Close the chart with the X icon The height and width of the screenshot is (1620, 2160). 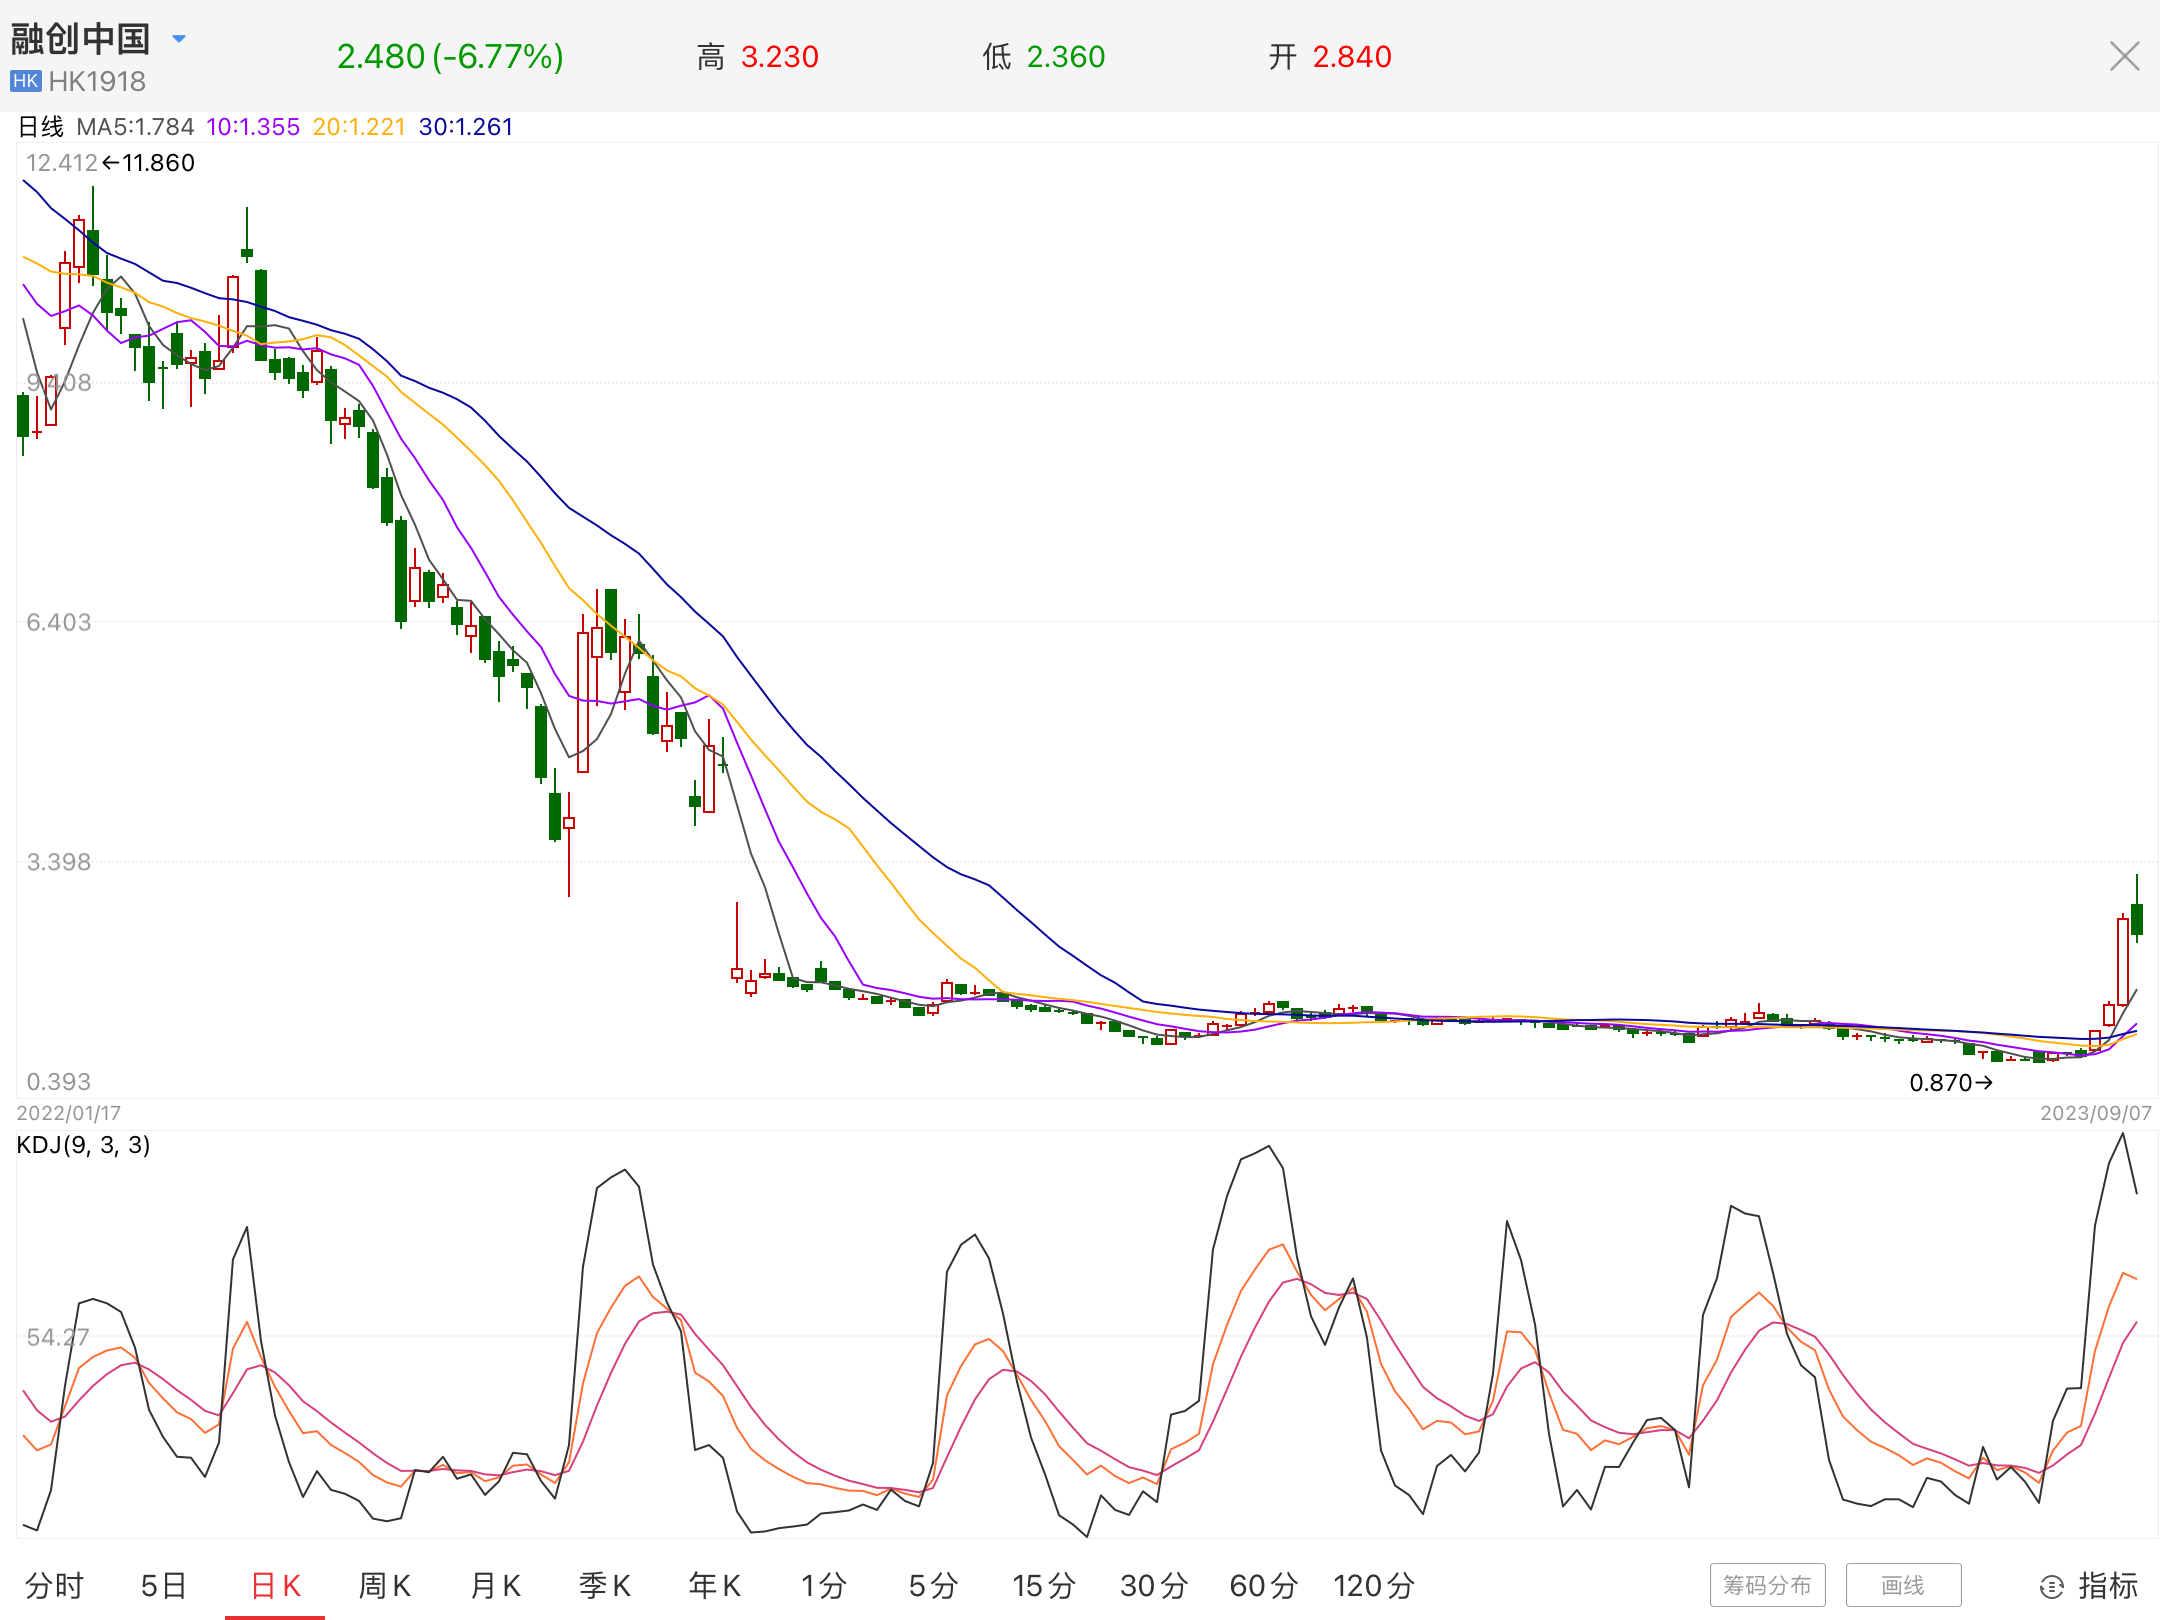point(2124,56)
